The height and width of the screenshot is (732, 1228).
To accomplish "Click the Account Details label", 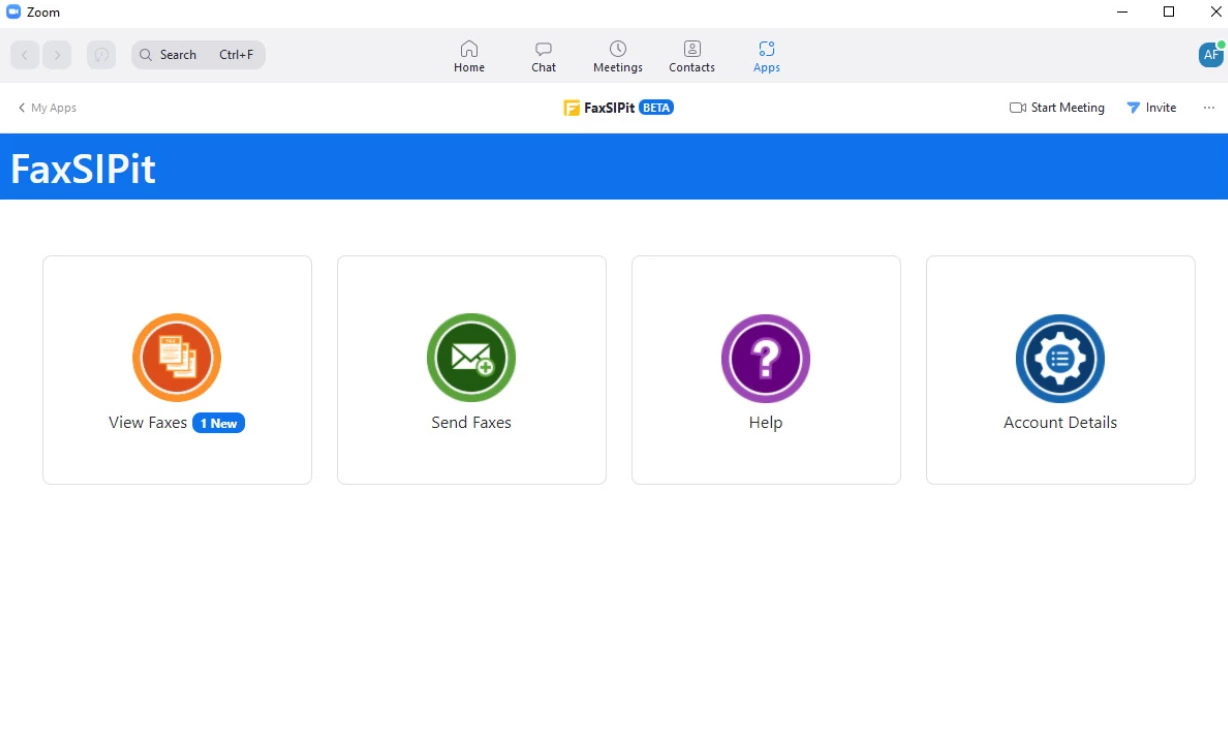I will [1060, 423].
